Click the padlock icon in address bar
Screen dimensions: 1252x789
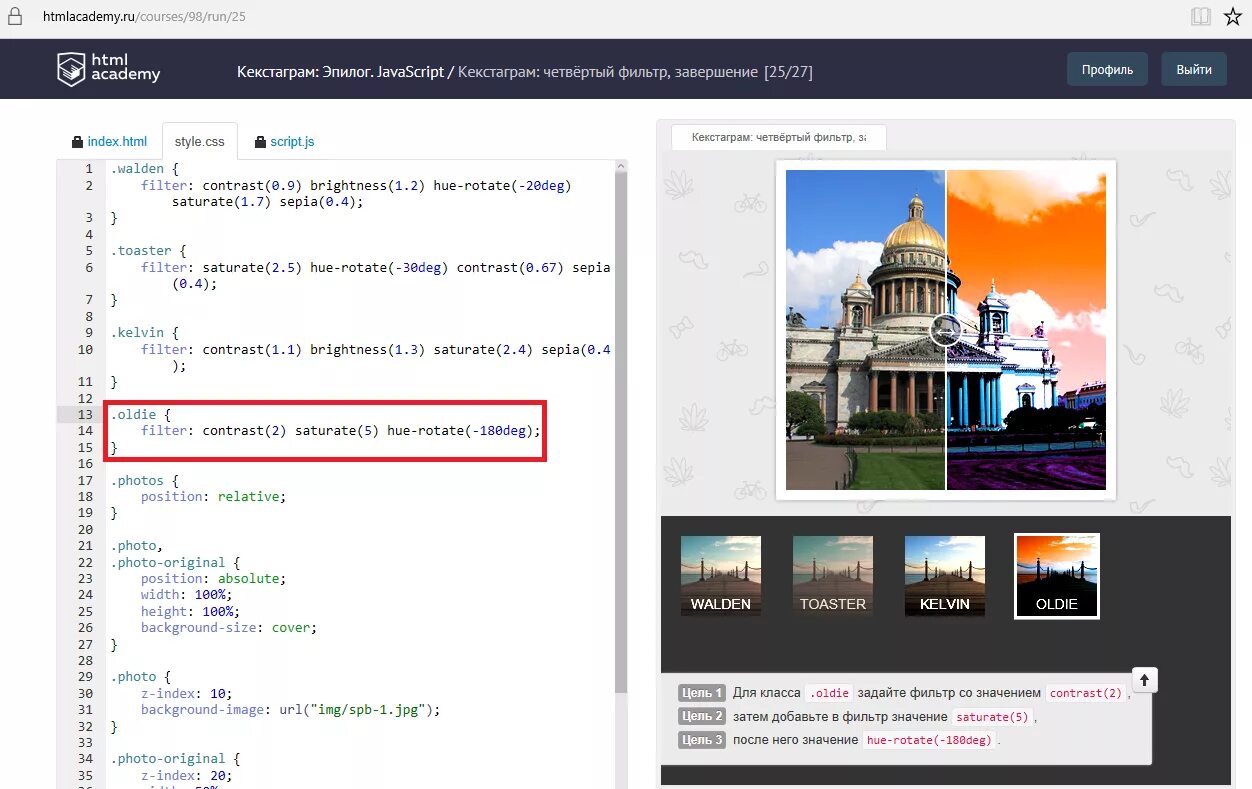pos(15,17)
